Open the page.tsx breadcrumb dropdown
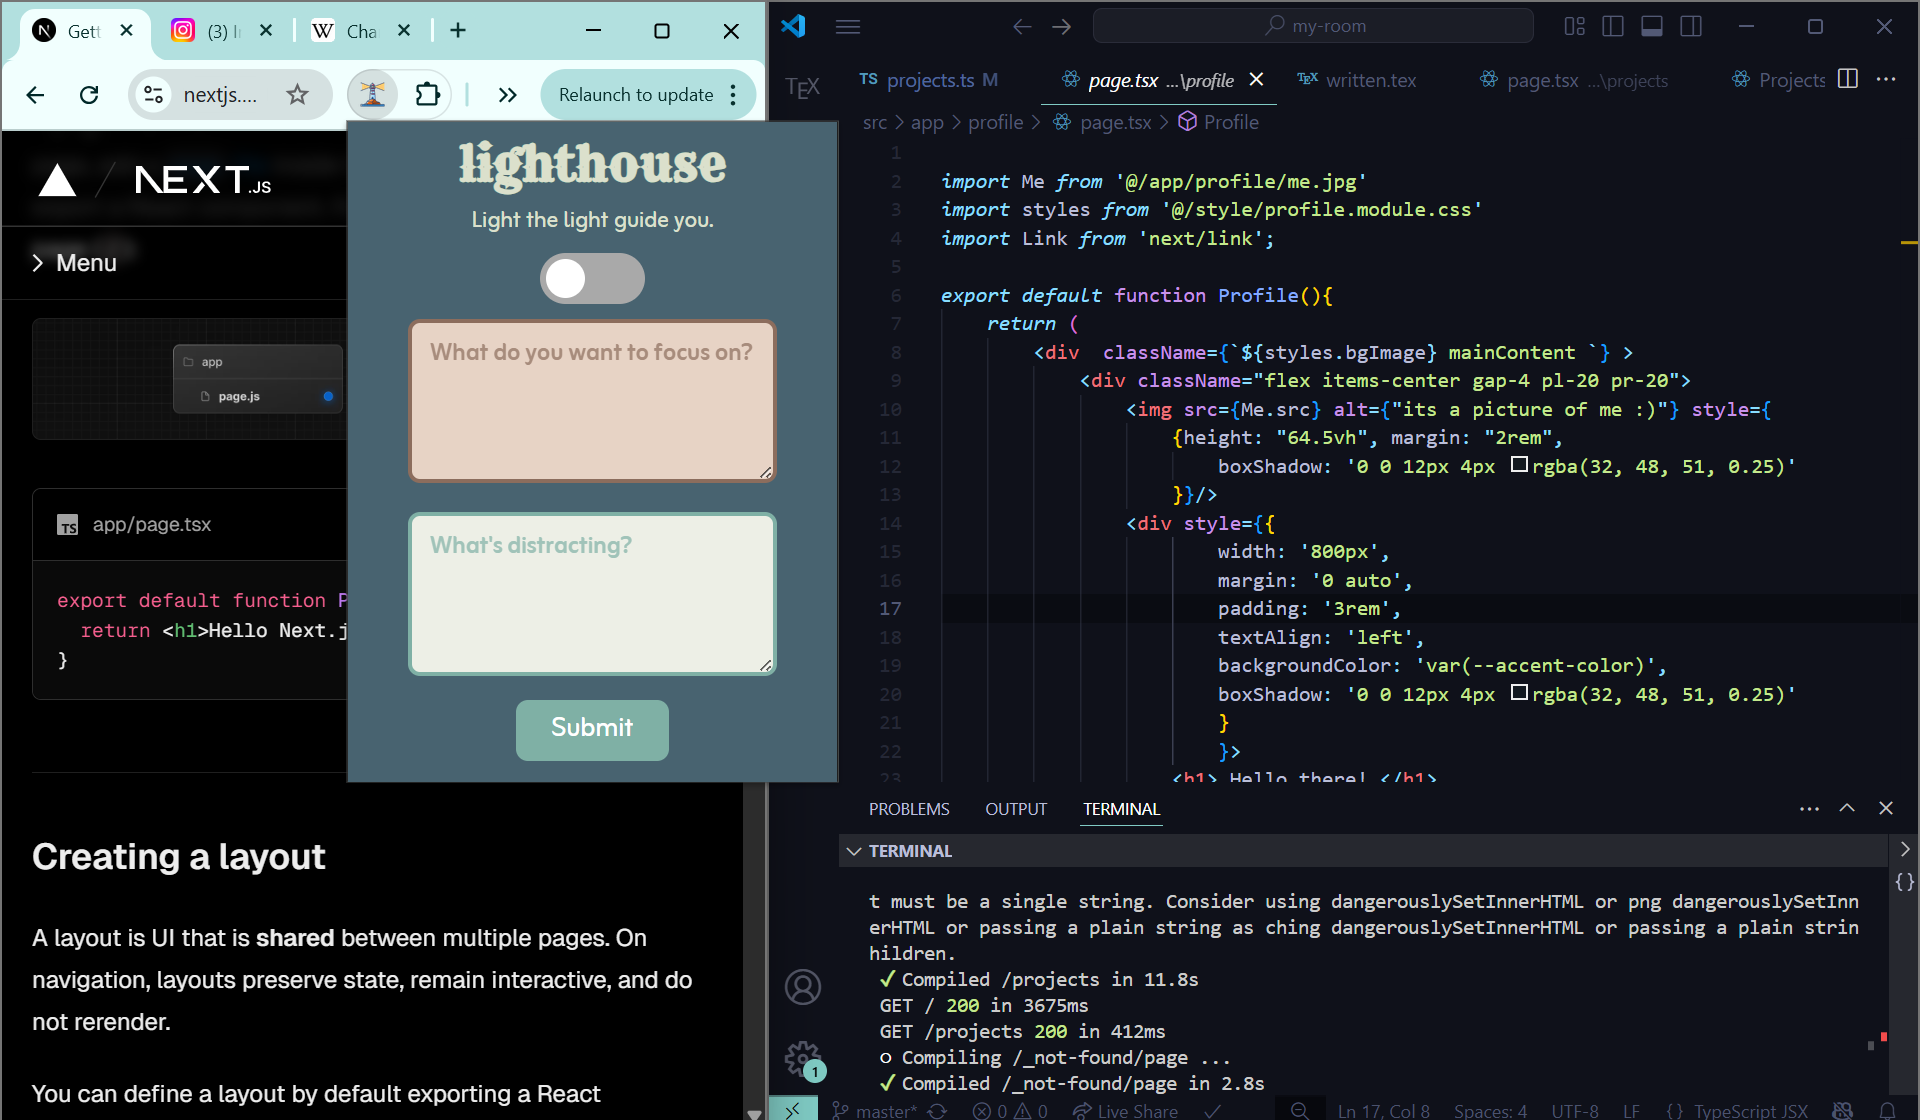Screen dimensions: 1920x1120 point(1103,122)
